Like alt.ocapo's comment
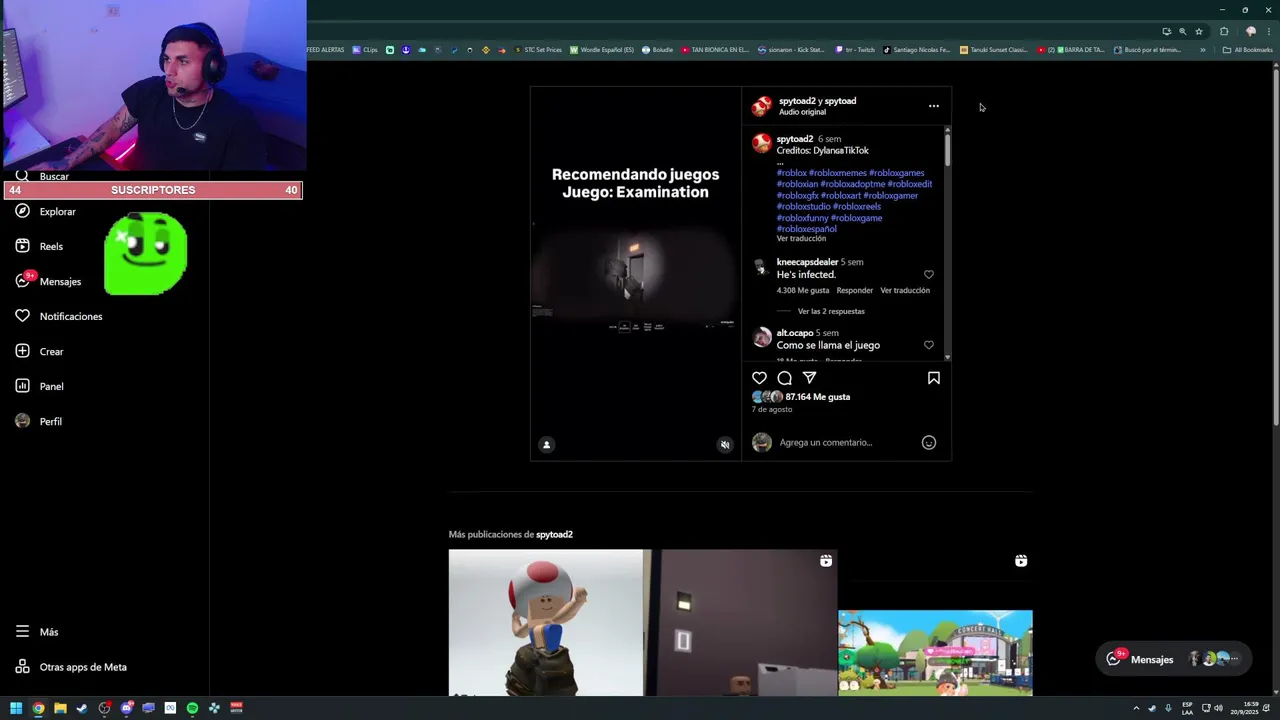1280x720 pixels. [x=928, y=345]
